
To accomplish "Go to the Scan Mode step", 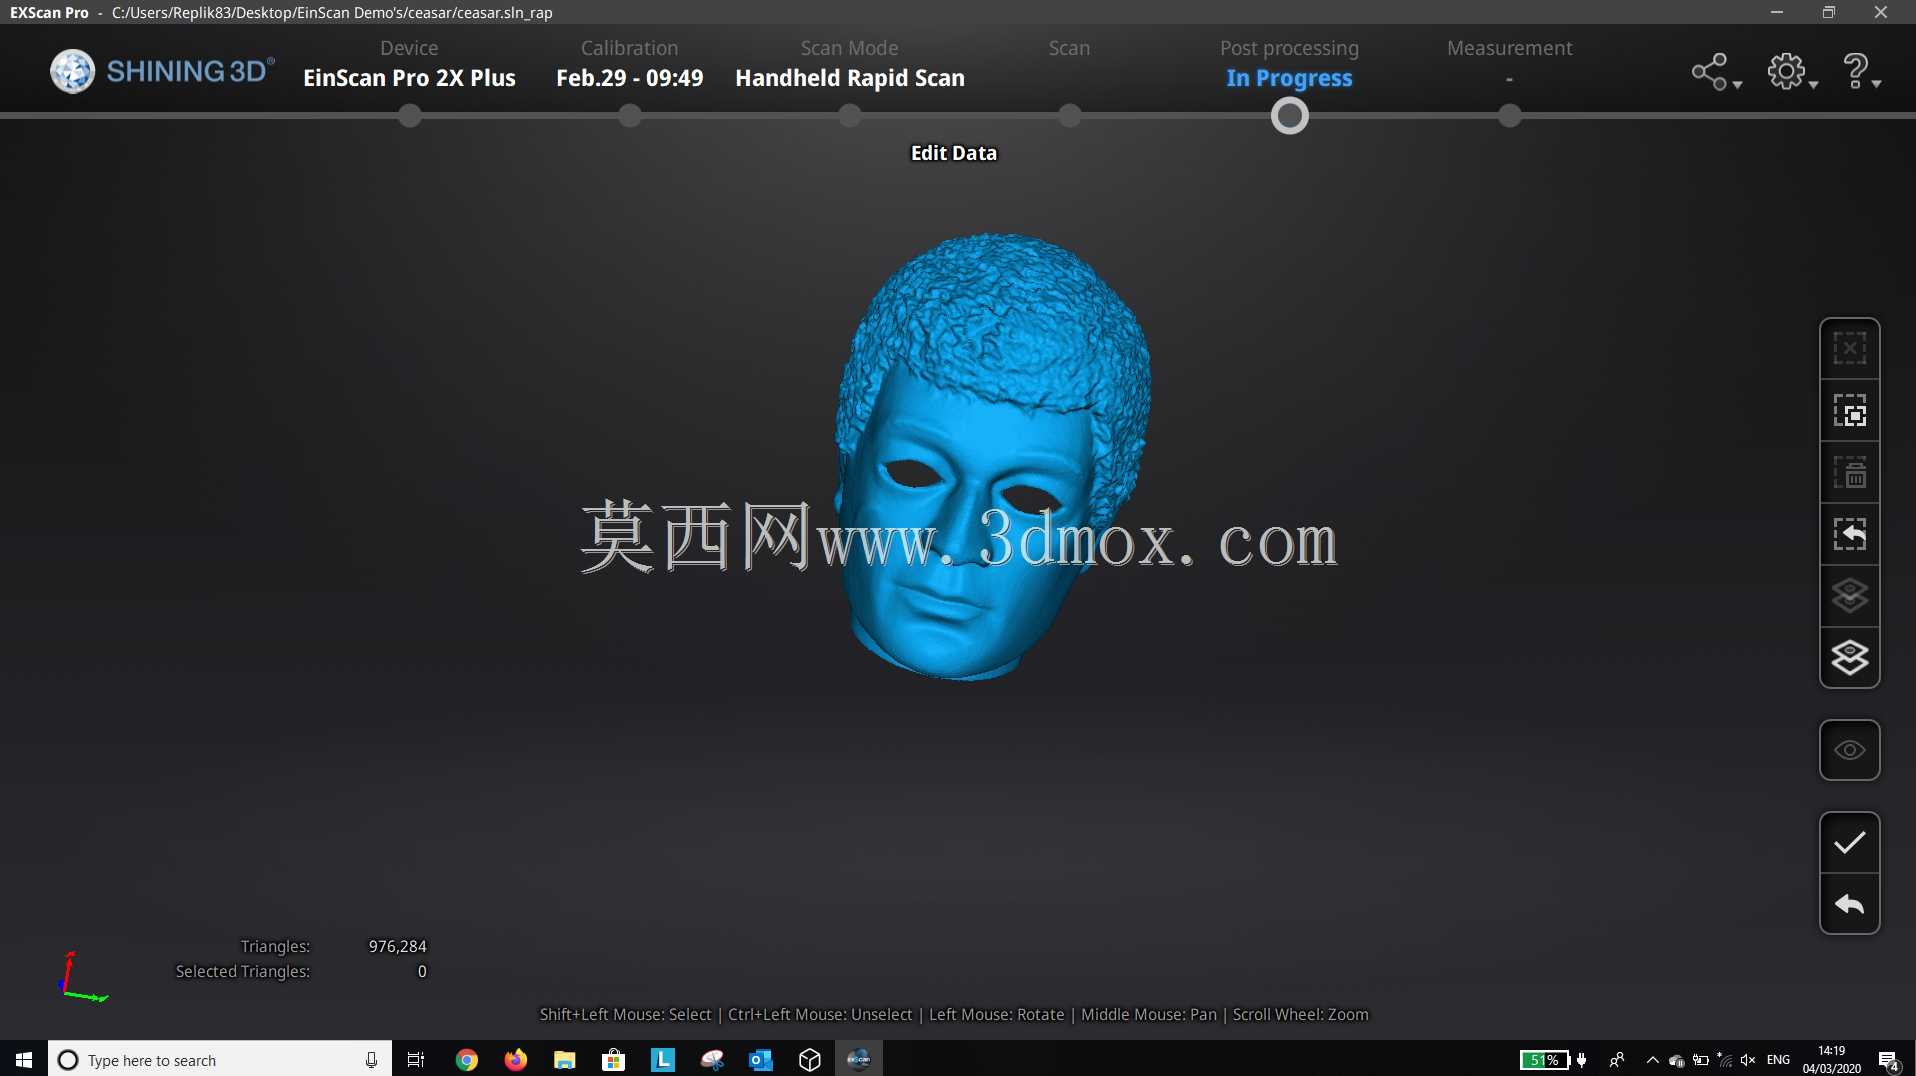I will pos(849,48).
